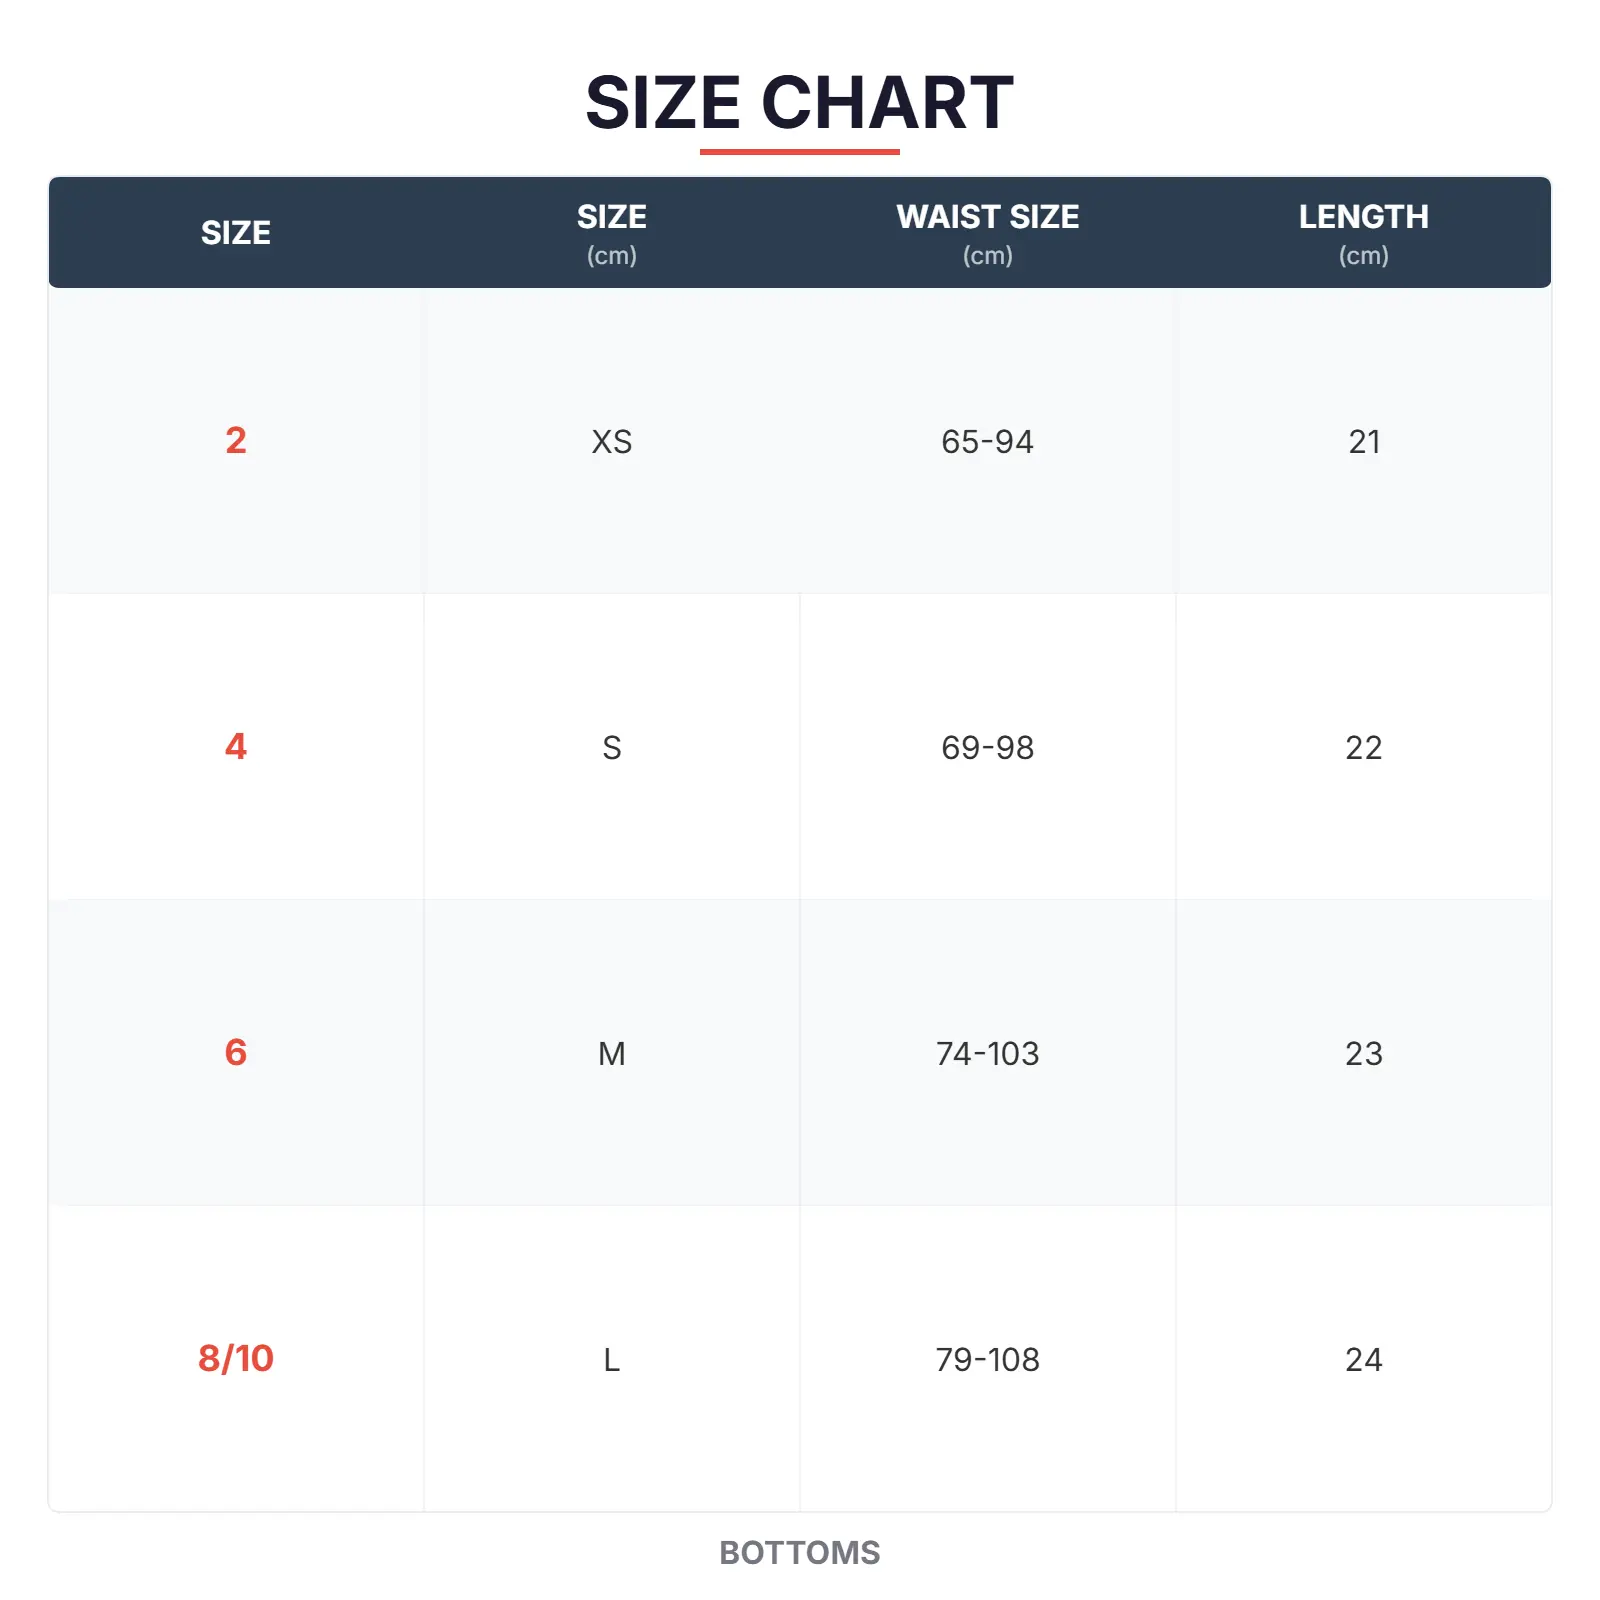The image size is (1600, 1600).
Task: Click the SIZE (cm) column header
Action: pos(612,233)
